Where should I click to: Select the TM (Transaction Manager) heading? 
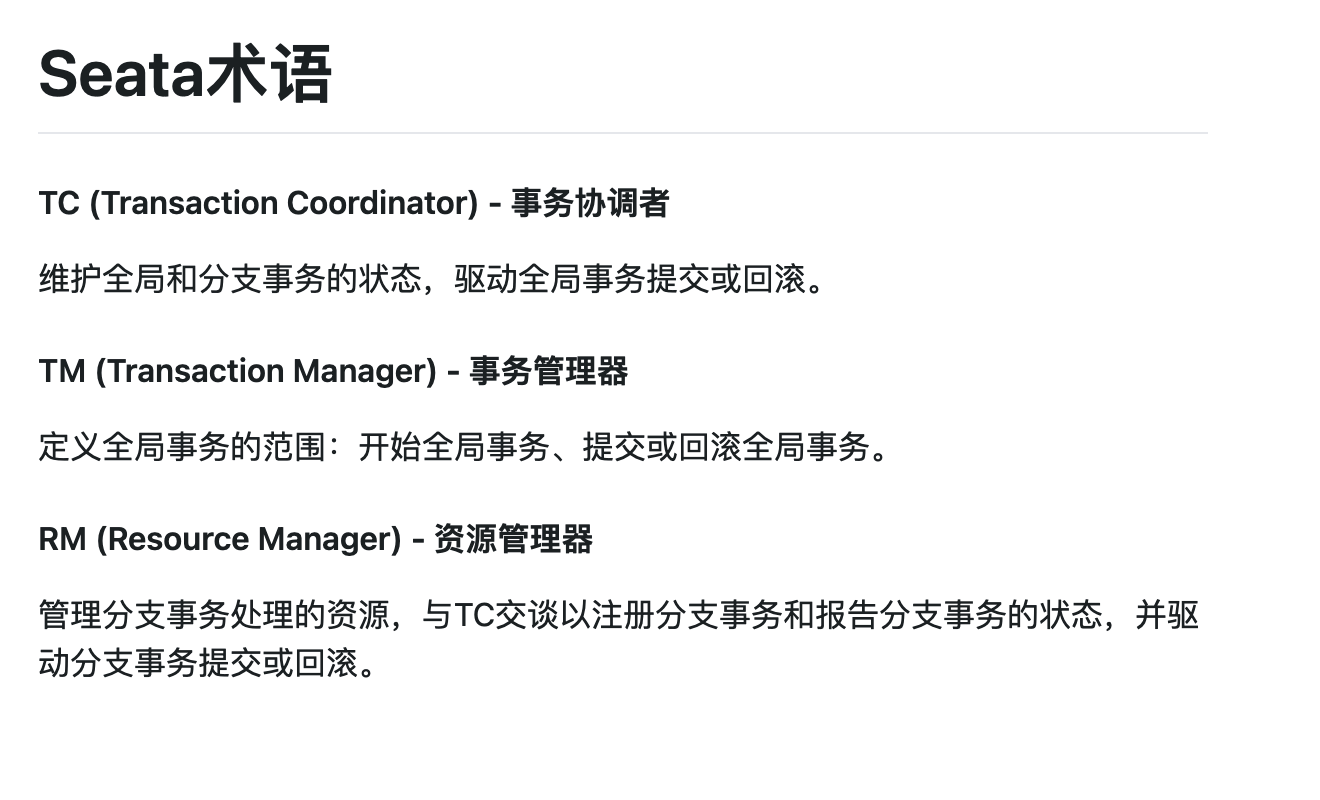[333, 371]
